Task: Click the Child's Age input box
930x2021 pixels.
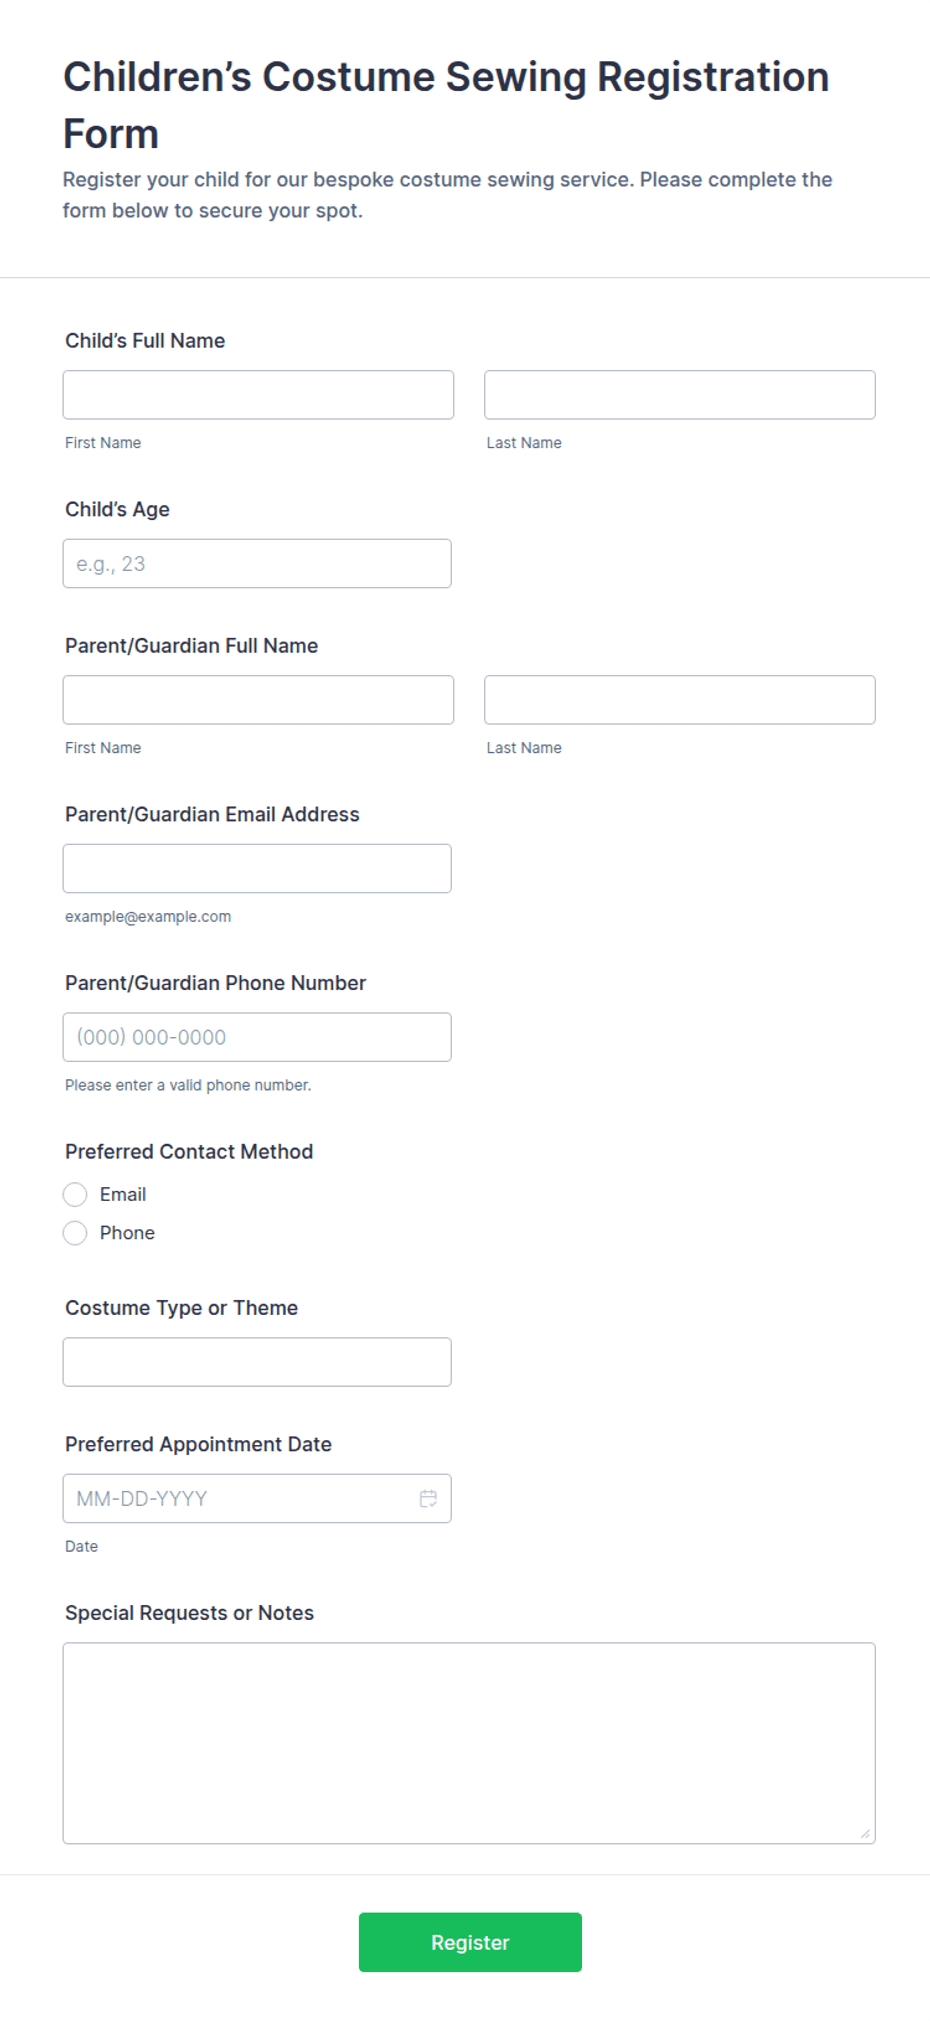Action: tap(257, 564)
